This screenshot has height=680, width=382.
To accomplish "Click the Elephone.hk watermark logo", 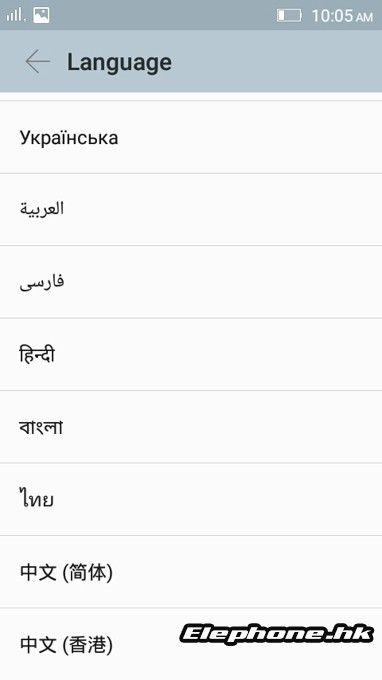I will point(277,634).
